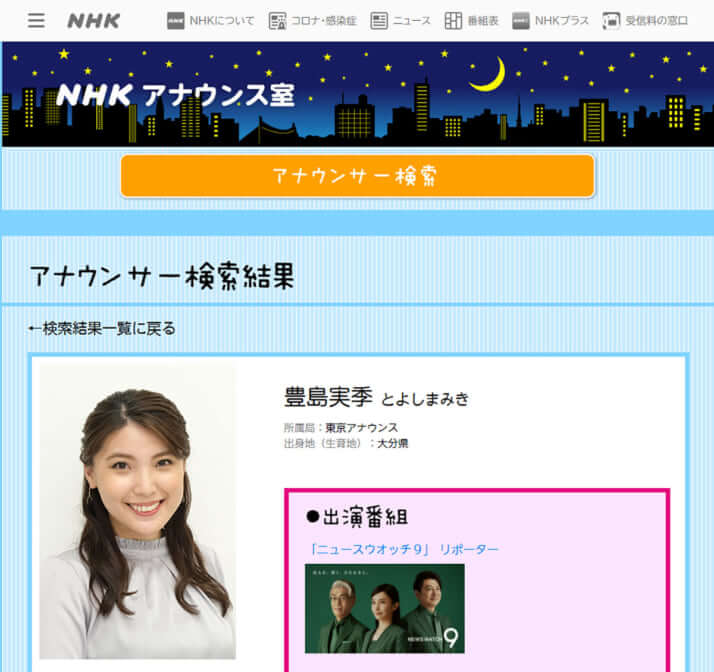
Task: Open the hamburger menu
Action: coord(36,20)
